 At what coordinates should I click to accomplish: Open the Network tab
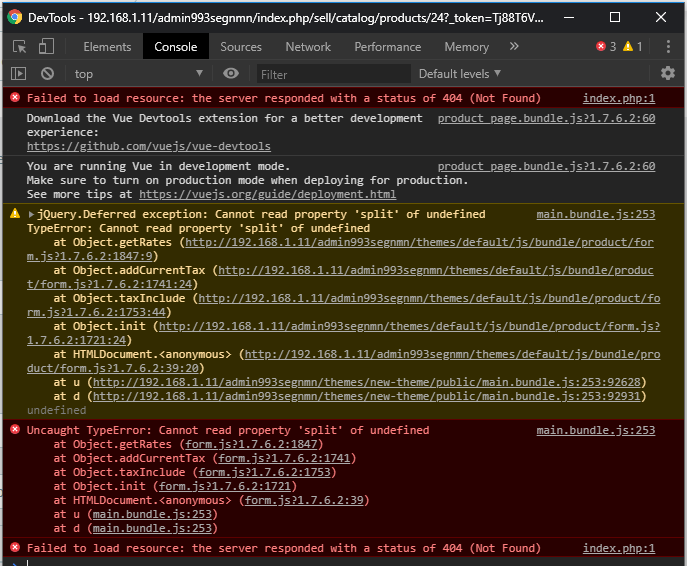tap(308, 47)
